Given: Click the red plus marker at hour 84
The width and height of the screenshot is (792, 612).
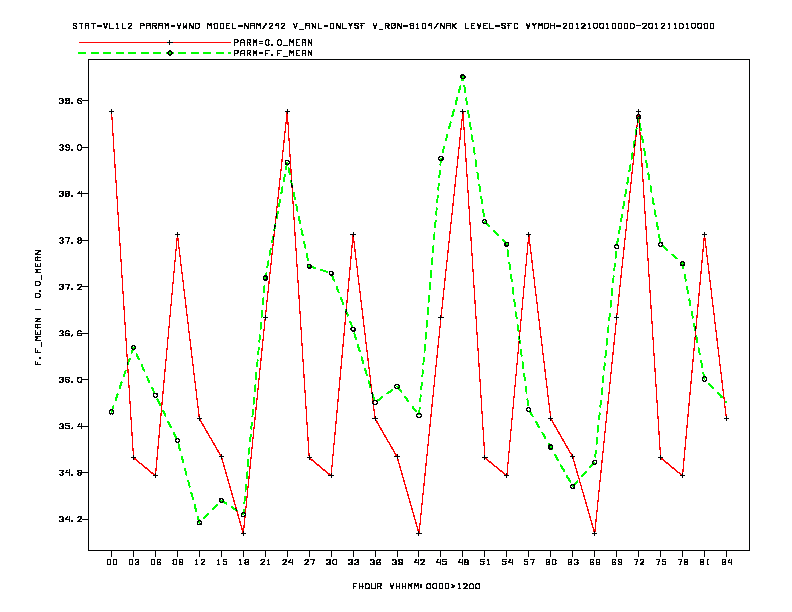Looking at the screenshot, I should pos(726,419).
